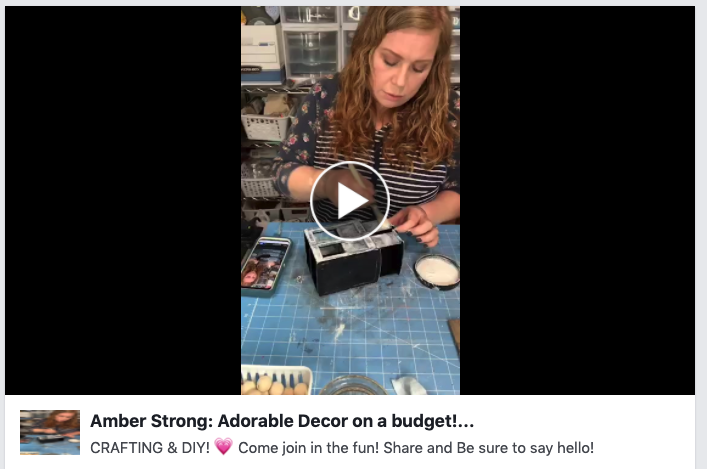Click the left black letterbox area of the video

click(x=123, y=200)
